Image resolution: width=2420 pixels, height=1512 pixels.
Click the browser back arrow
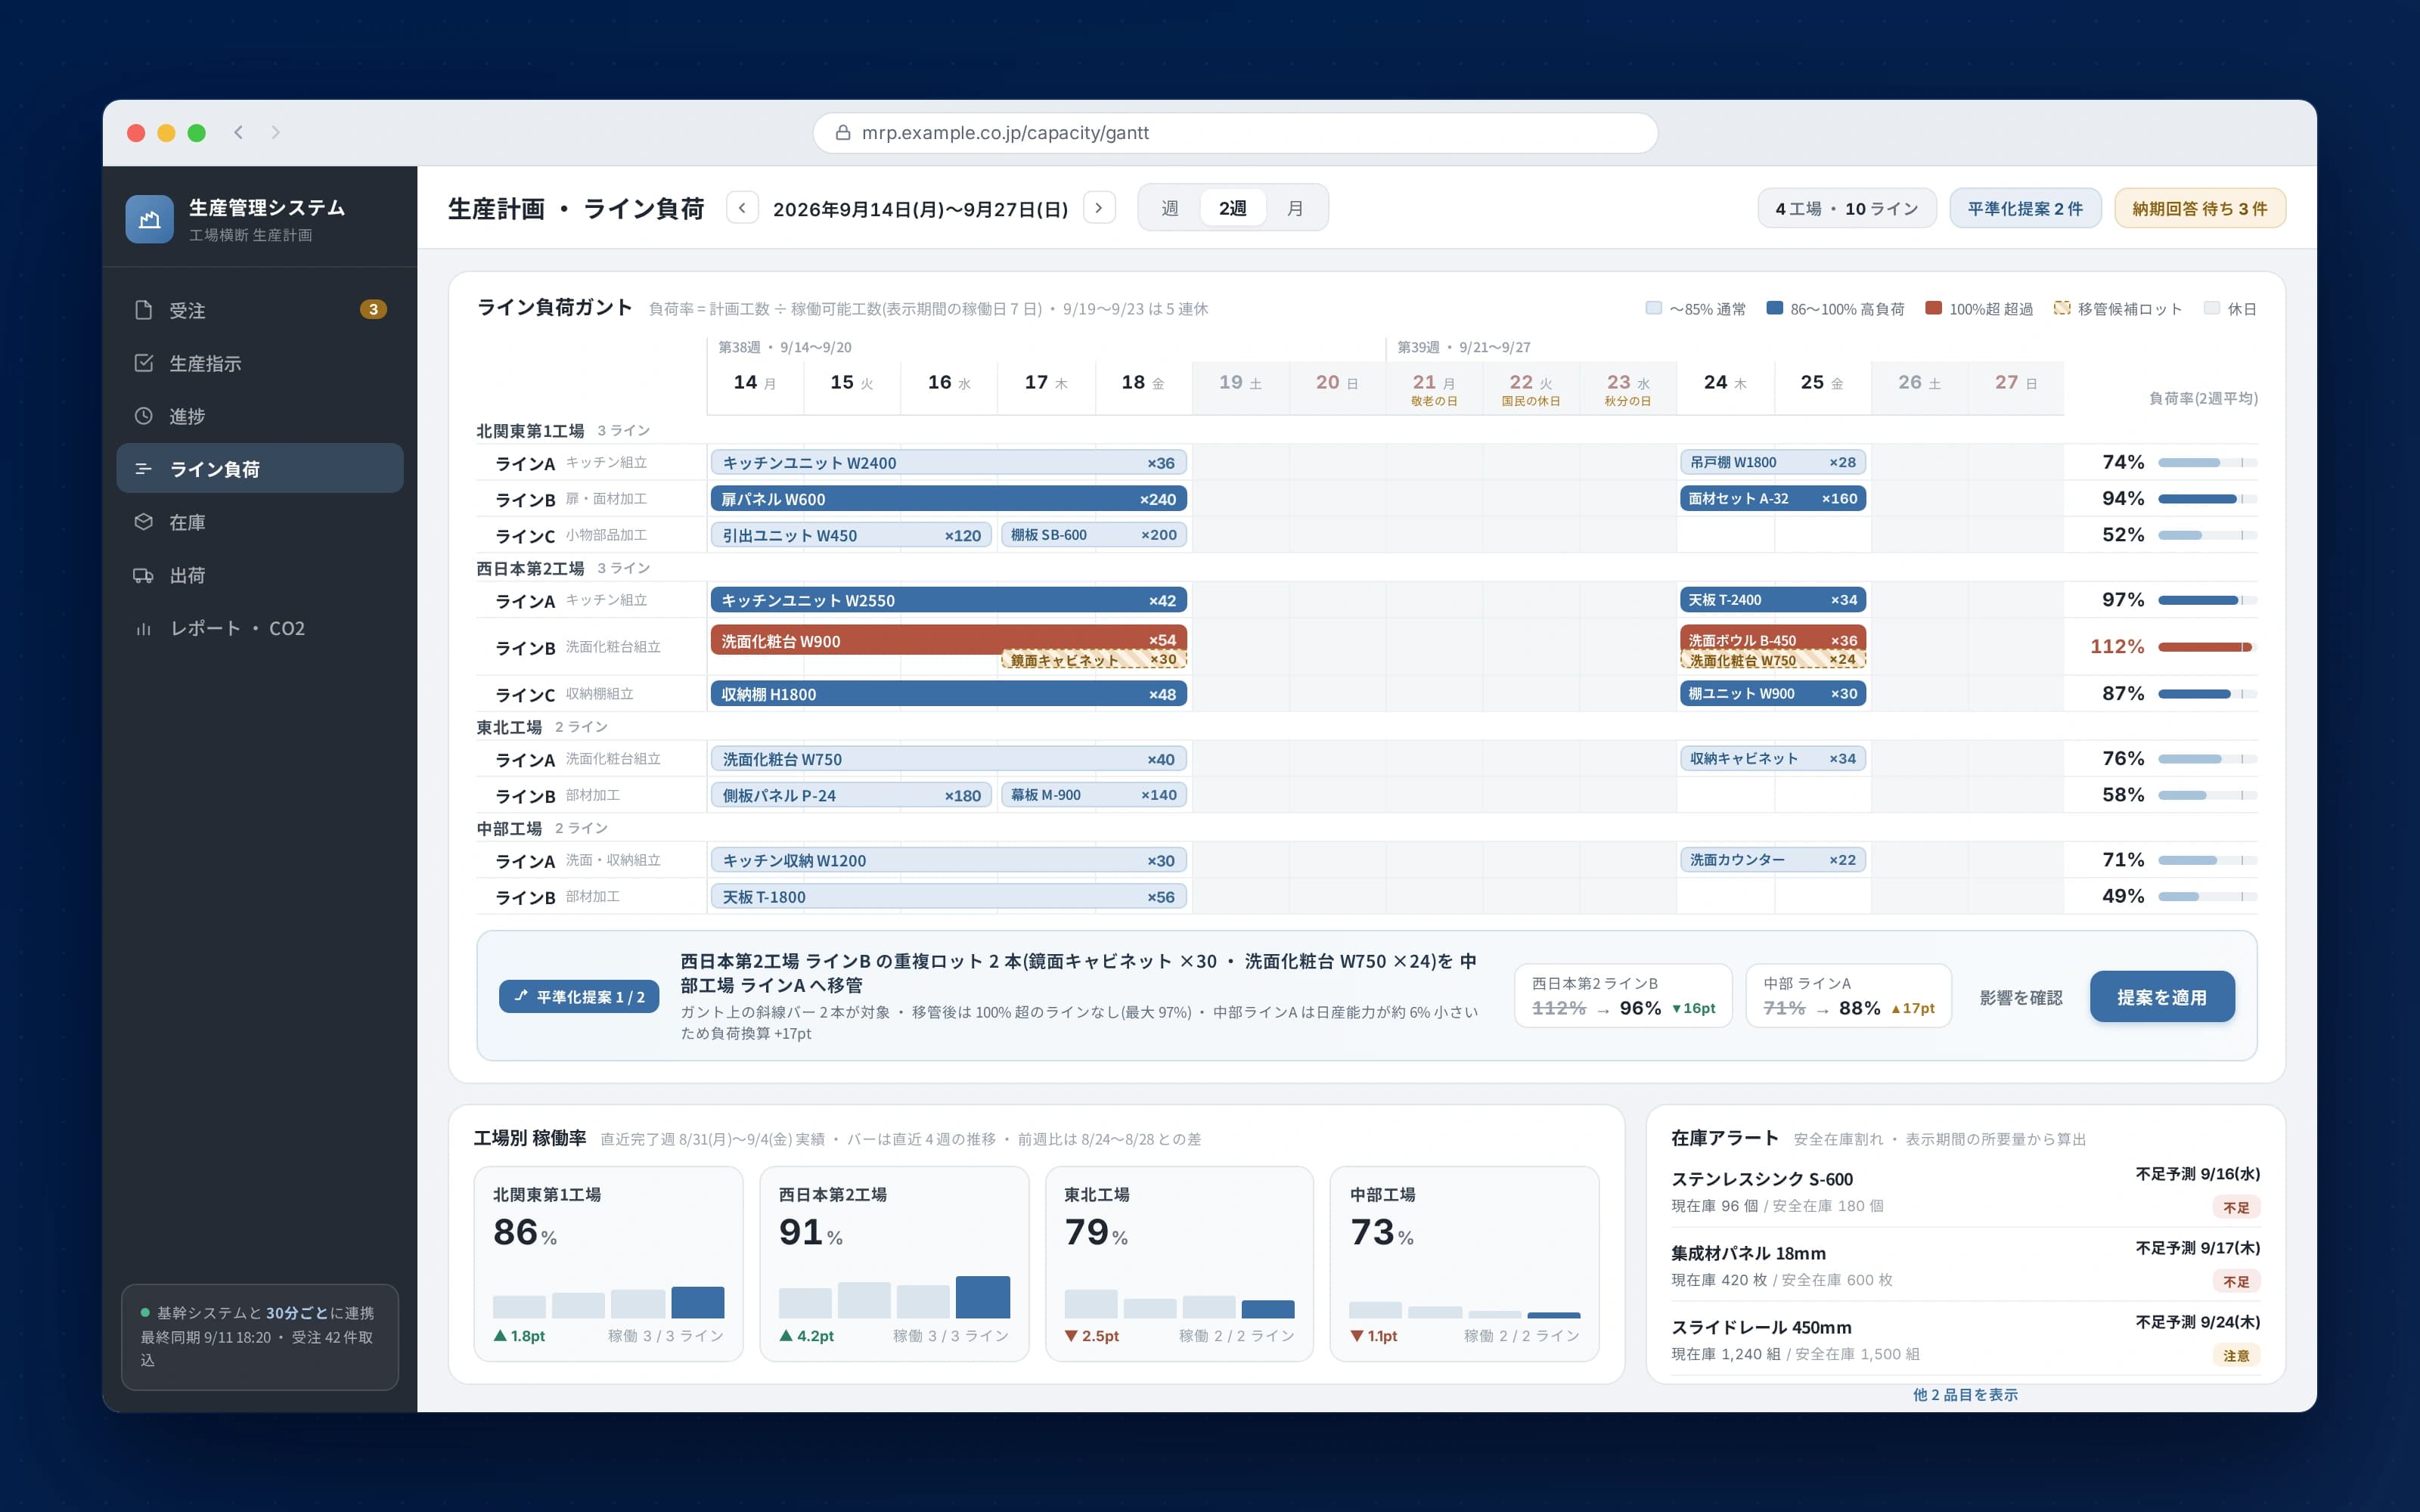[x=238, y=132]
